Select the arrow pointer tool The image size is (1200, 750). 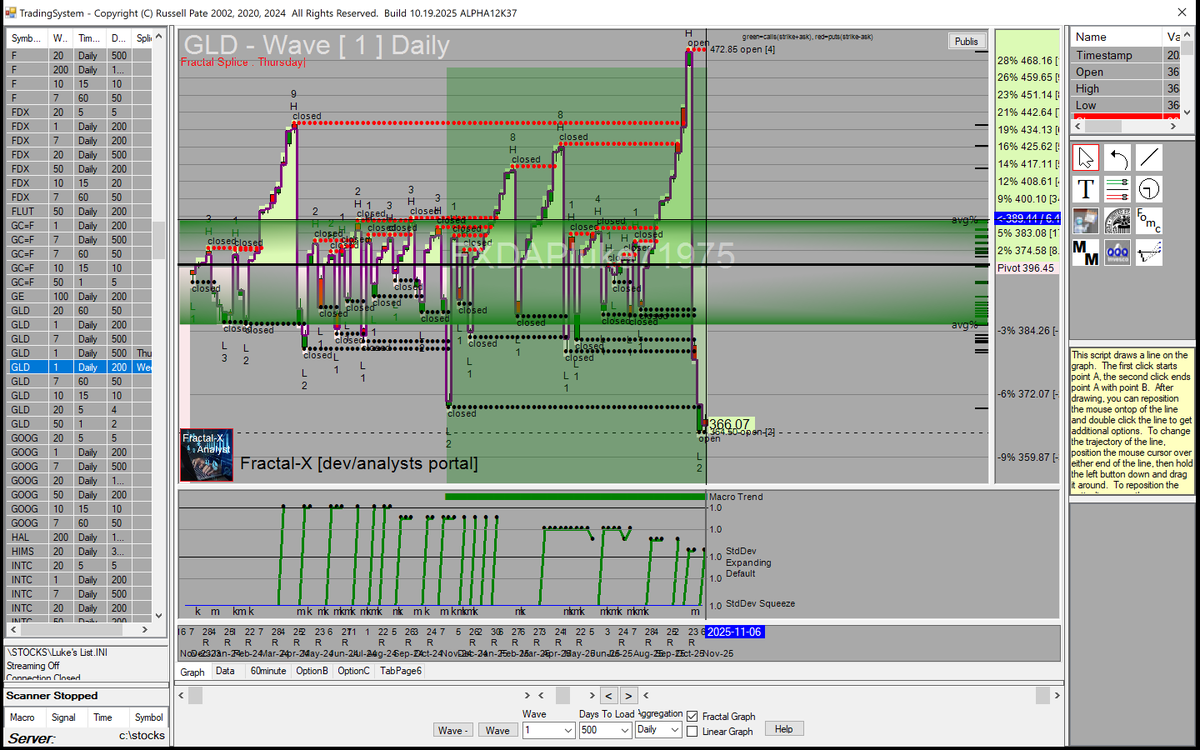1086,157
